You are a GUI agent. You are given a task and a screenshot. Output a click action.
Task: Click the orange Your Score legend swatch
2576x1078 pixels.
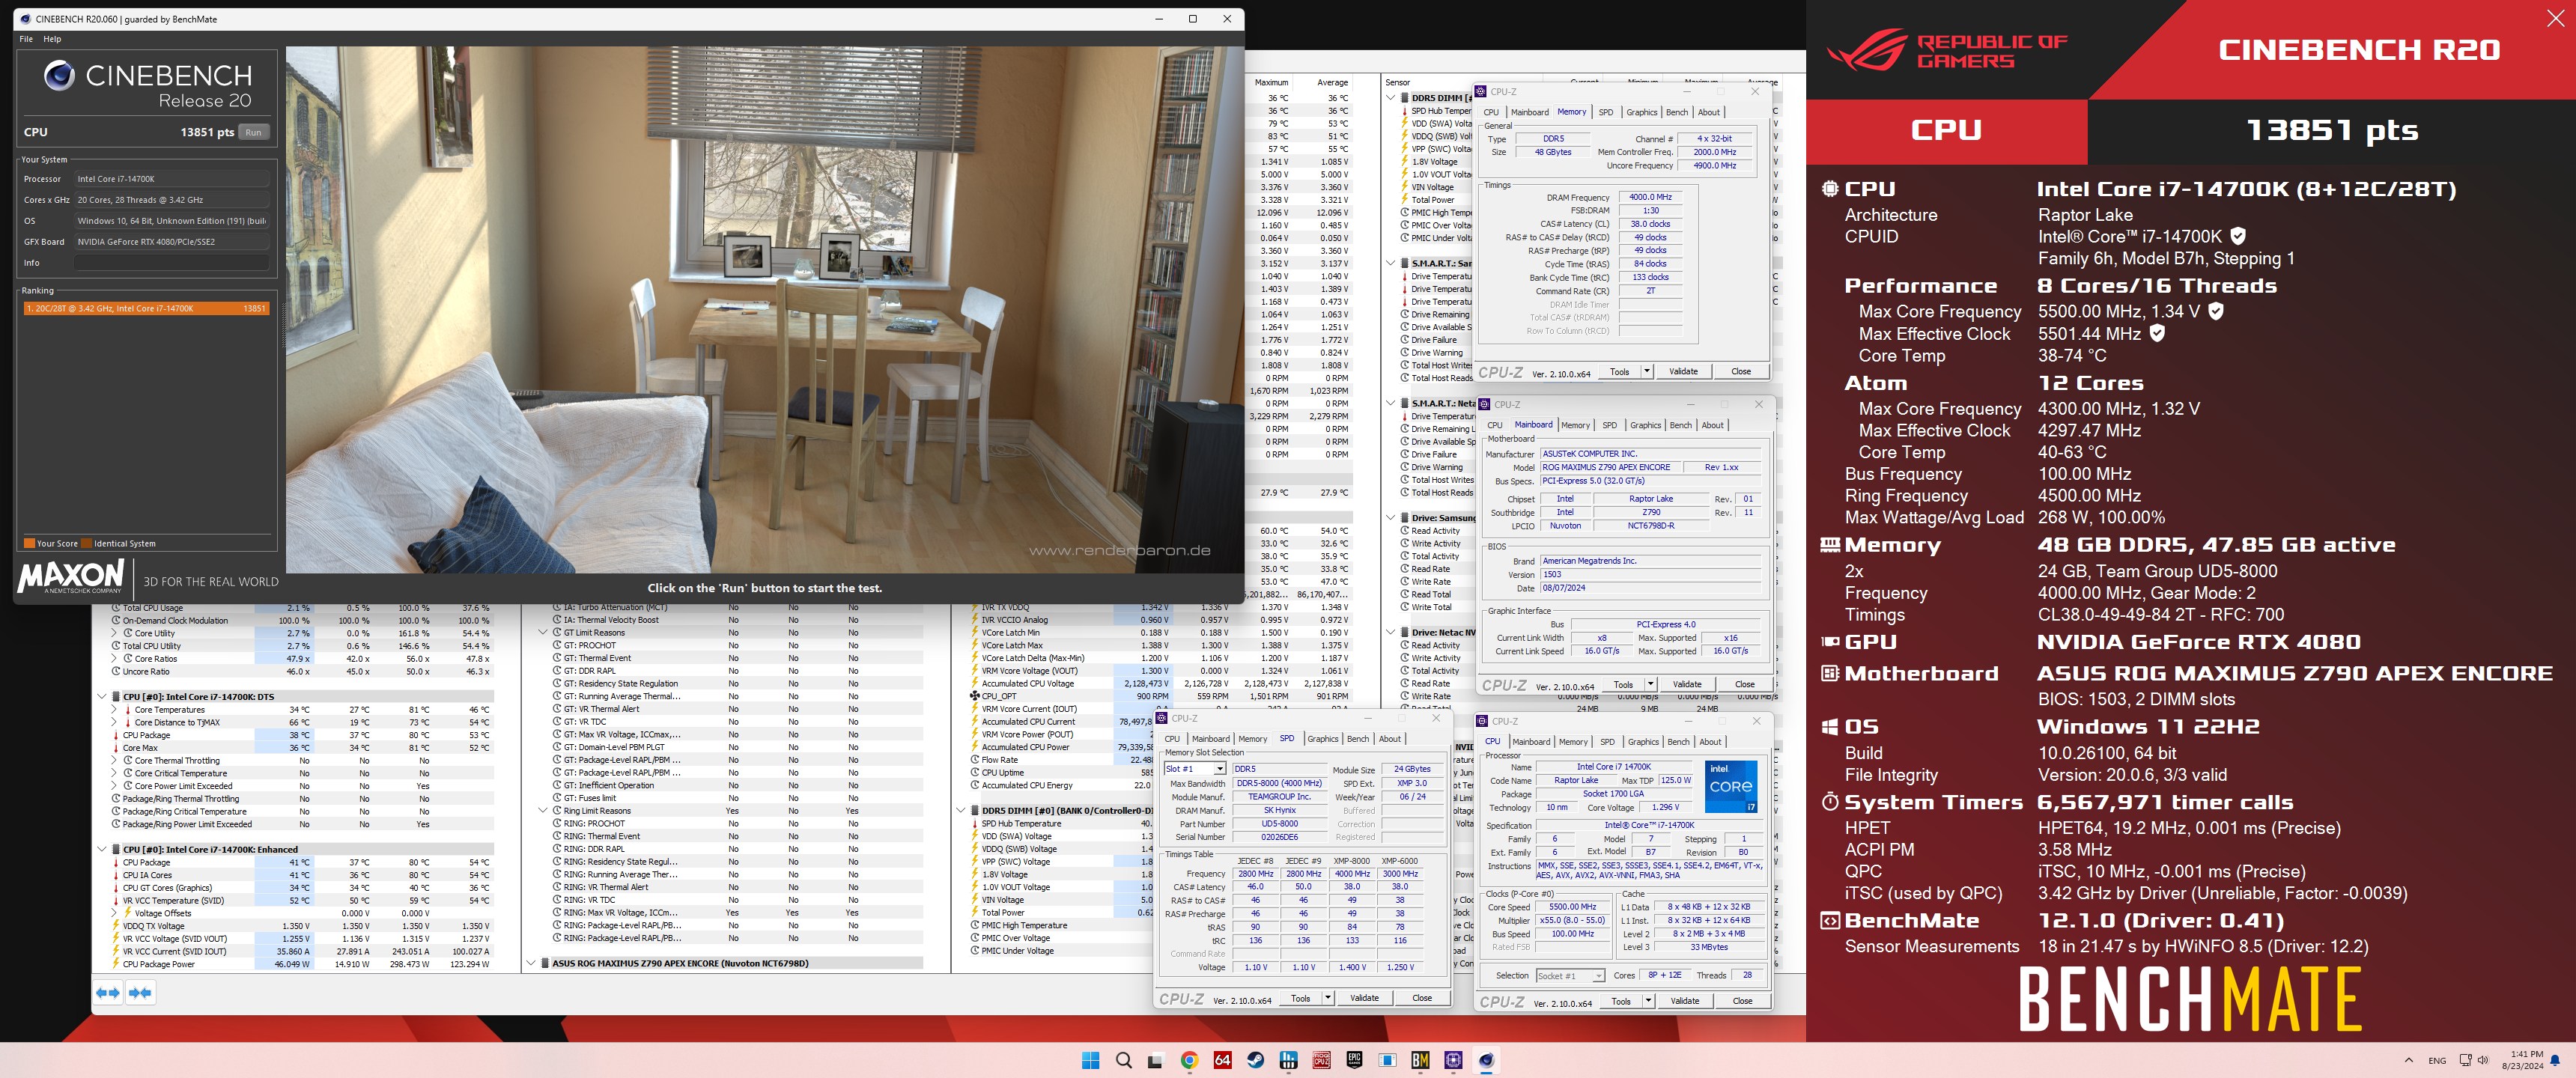[29, 544]
